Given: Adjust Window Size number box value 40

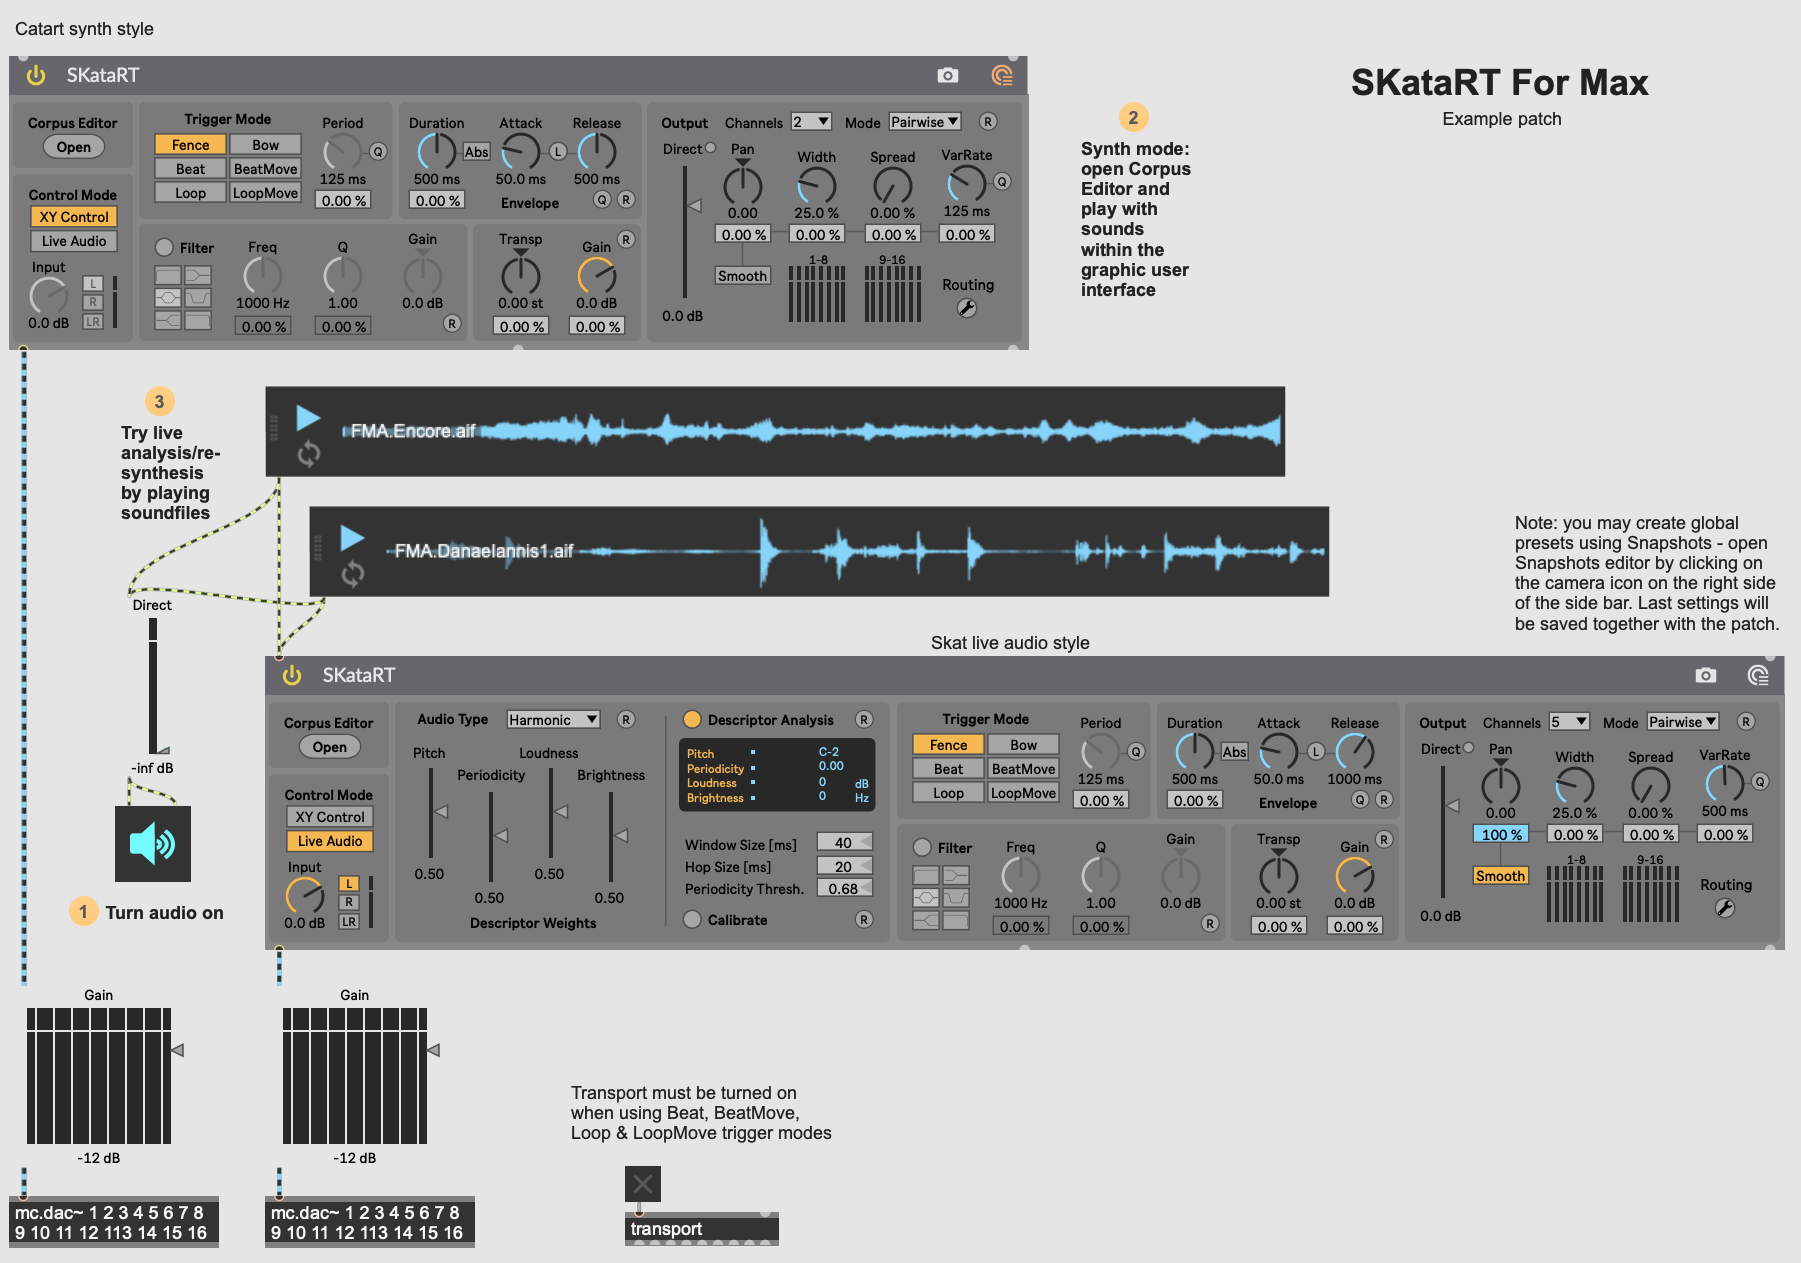Looking at the screenshot, I should [x=845, y=842].
